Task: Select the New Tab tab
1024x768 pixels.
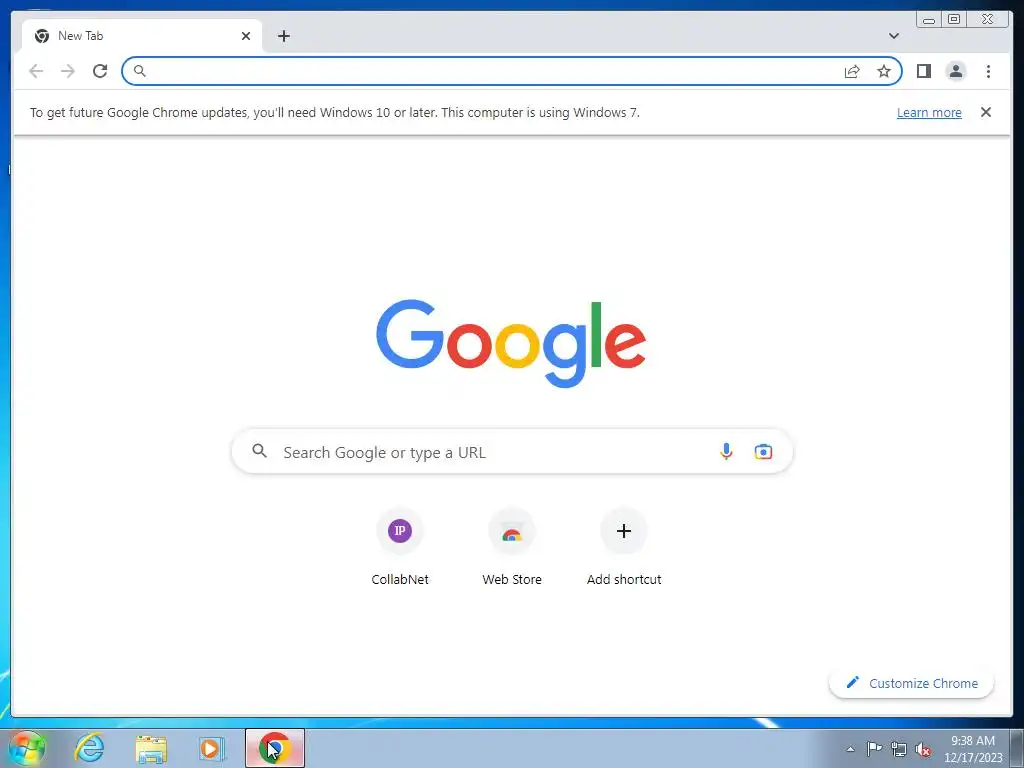Action: (142, 36)
